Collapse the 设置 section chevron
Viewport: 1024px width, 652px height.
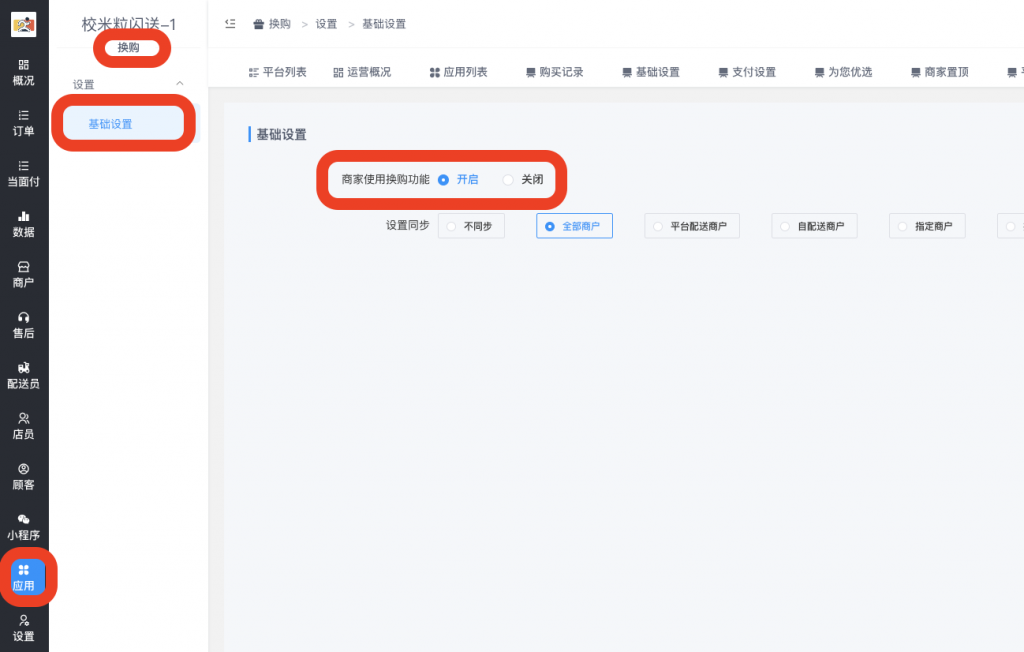click(182, 85)
